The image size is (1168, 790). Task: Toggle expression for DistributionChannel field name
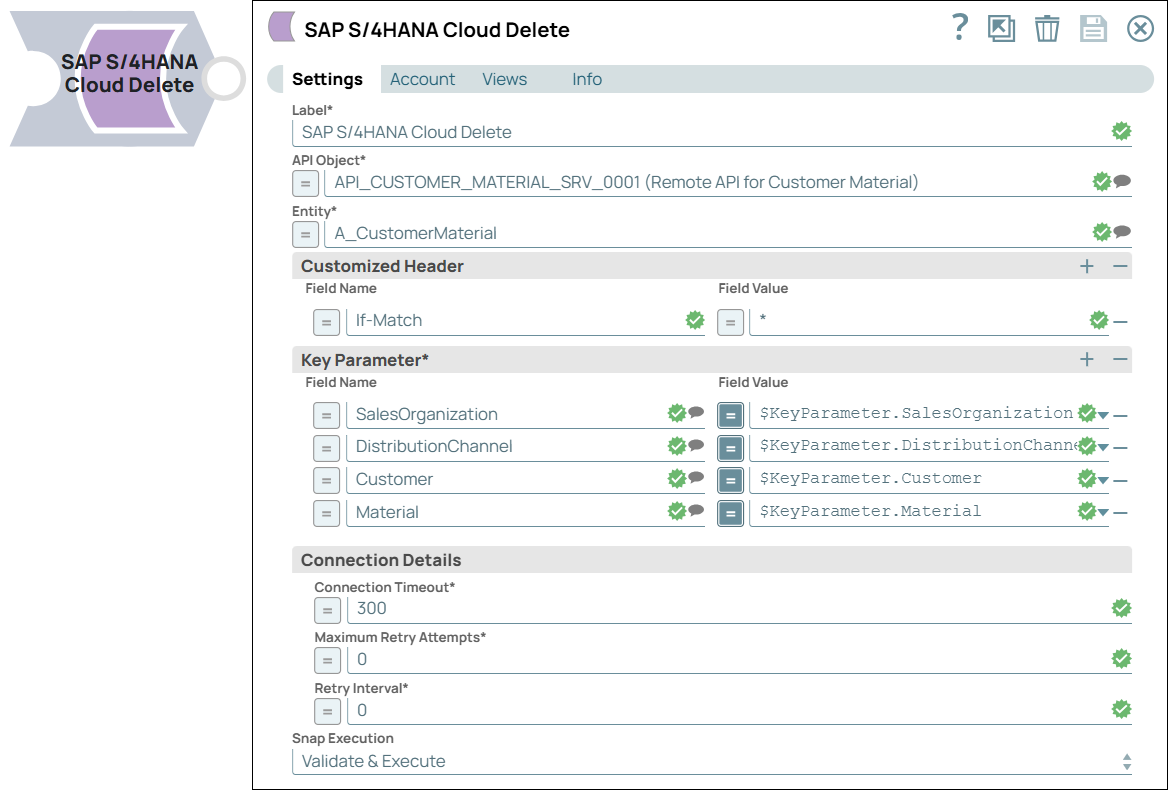(326, 448)
